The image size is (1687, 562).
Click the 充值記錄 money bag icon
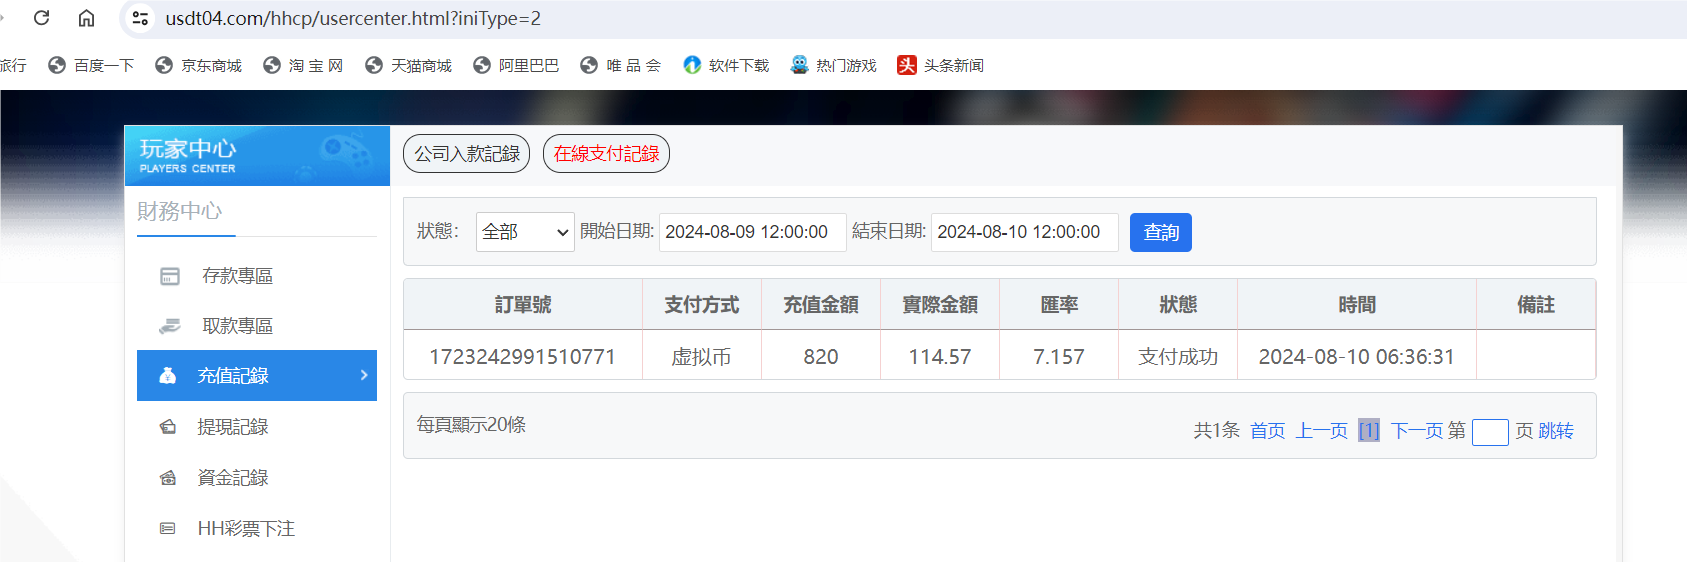click(x=168, y=375)
